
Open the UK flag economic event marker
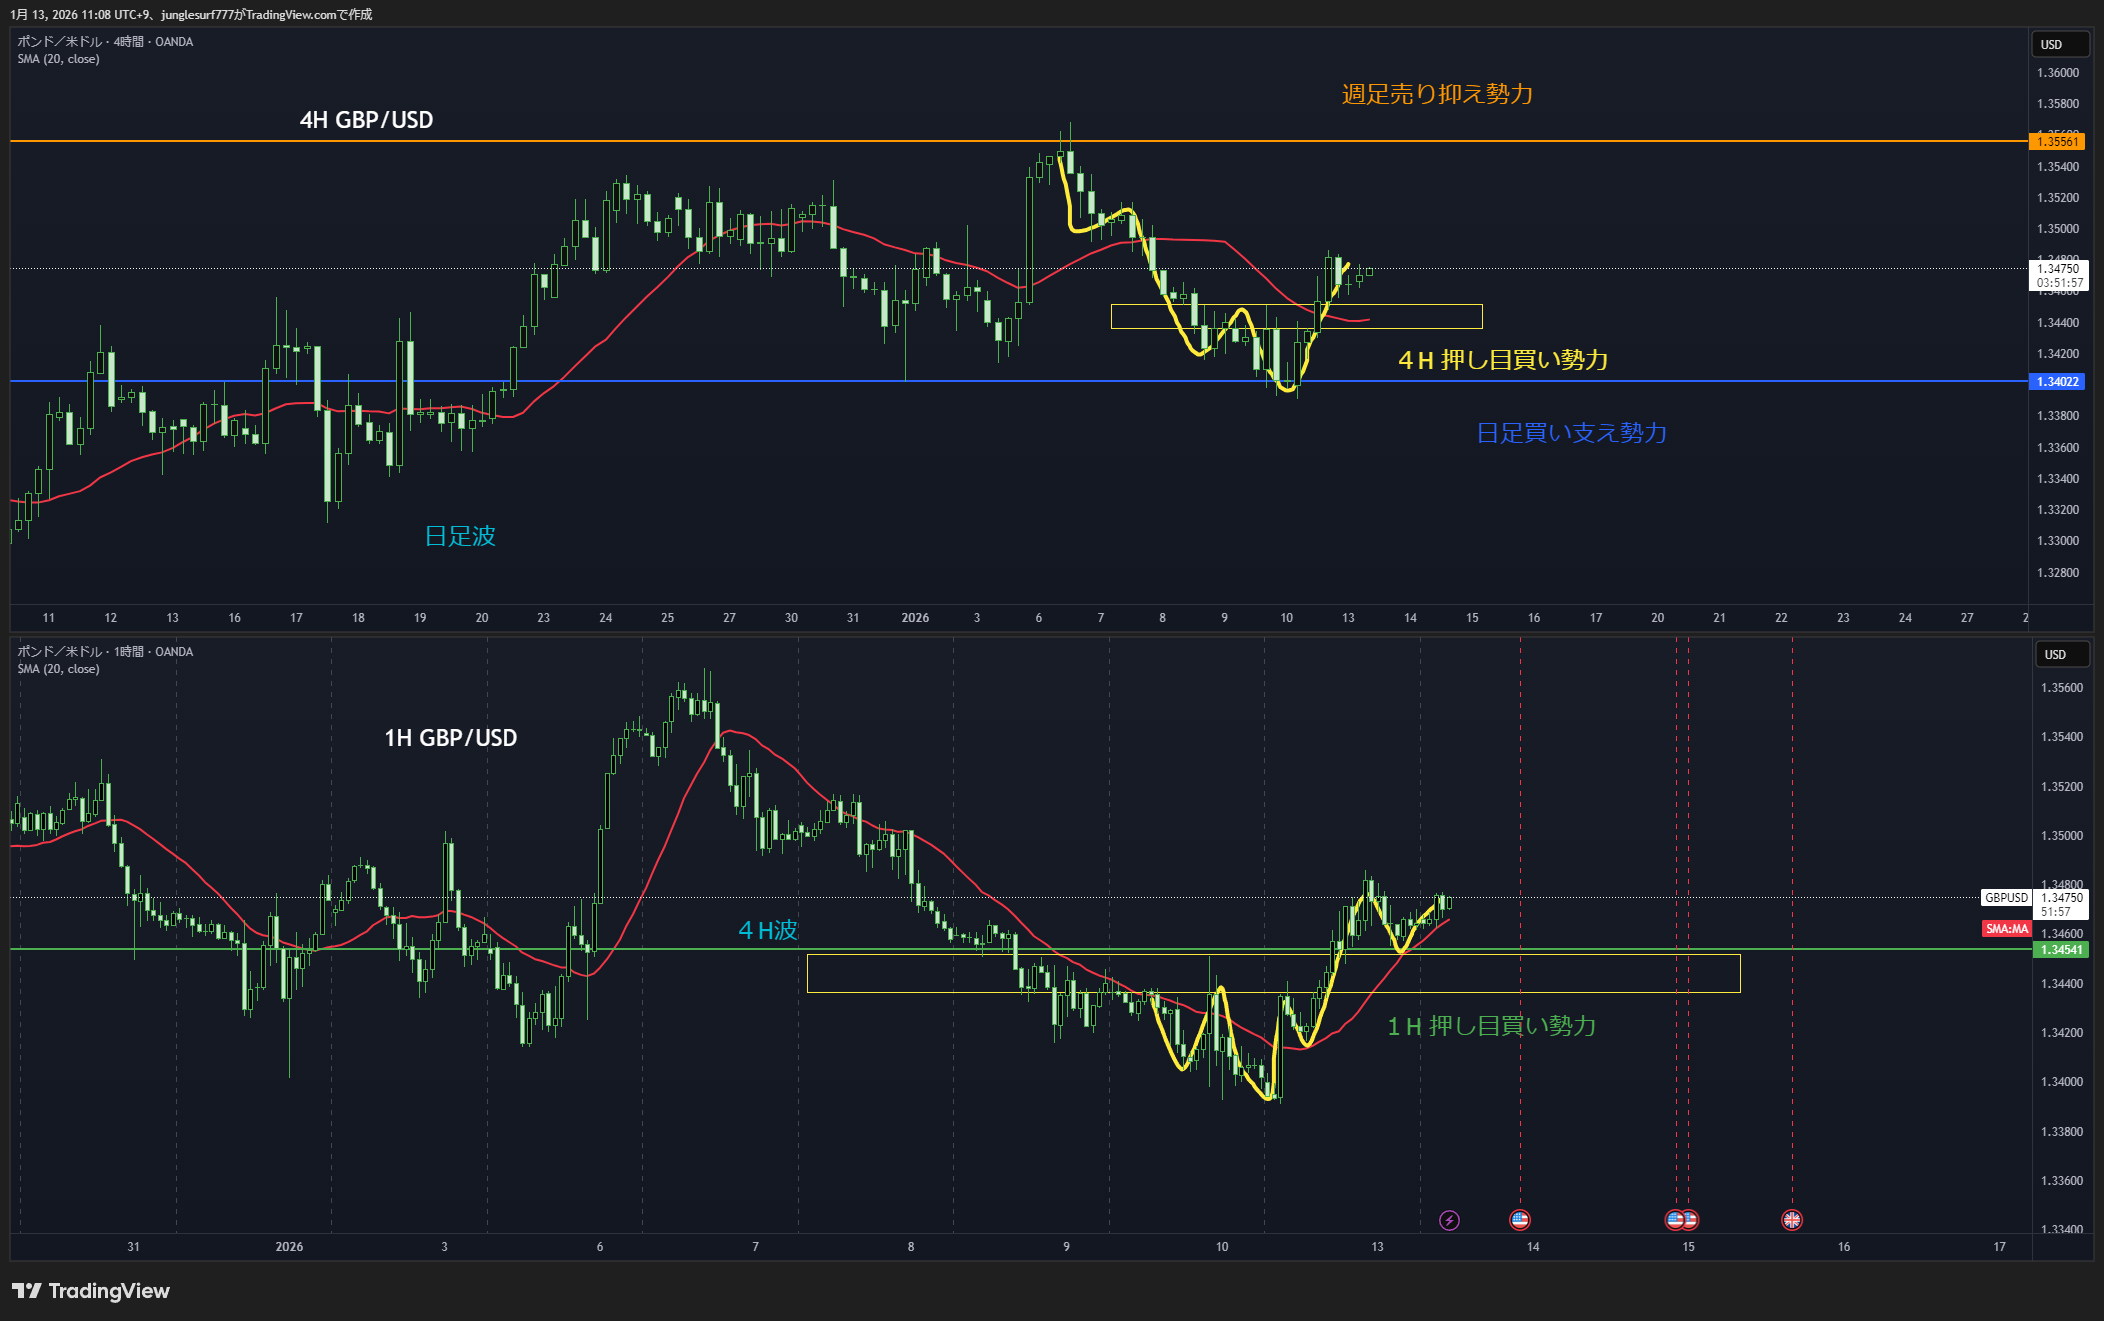tap(1791, 1220)
